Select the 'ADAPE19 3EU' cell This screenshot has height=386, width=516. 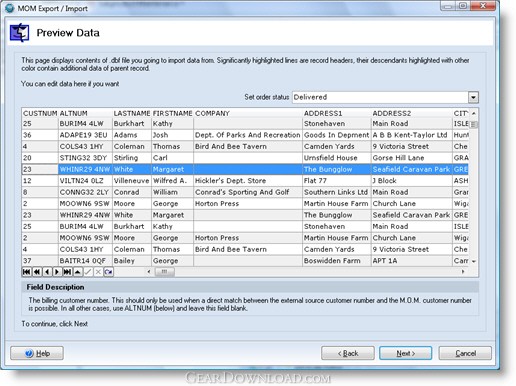[85, 135]
